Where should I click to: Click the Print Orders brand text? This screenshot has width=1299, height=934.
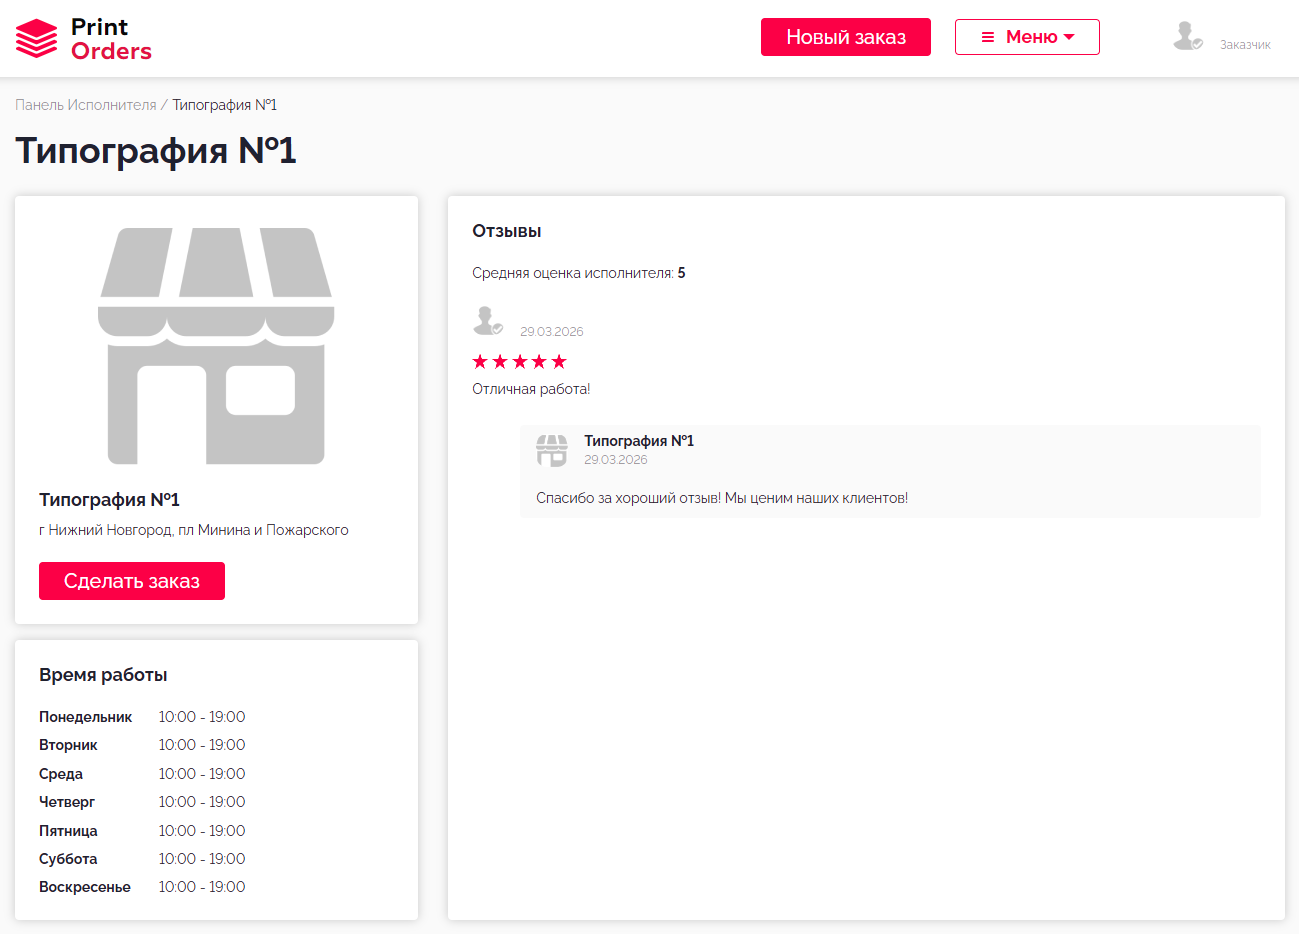coord(111,39)
